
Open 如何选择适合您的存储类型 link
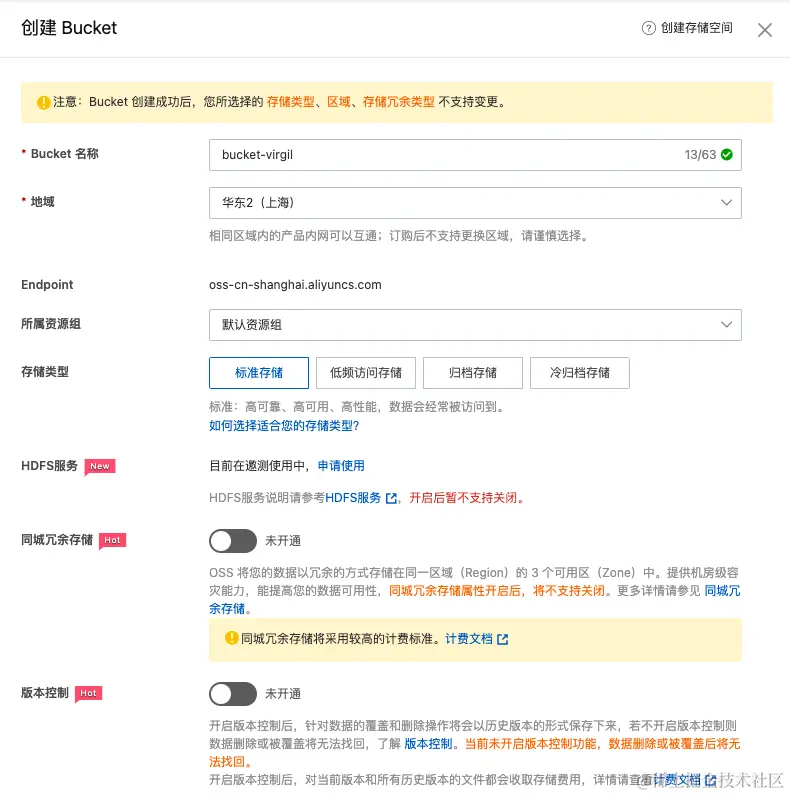tap(284, 426)
